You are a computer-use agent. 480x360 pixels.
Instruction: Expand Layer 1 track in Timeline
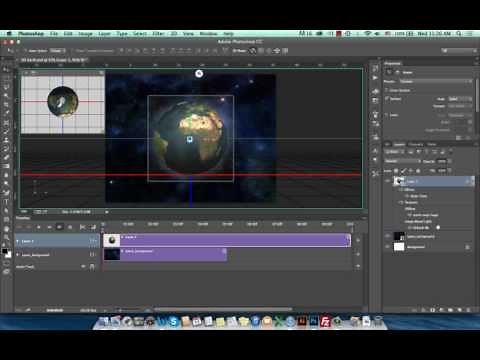[18, 241]
